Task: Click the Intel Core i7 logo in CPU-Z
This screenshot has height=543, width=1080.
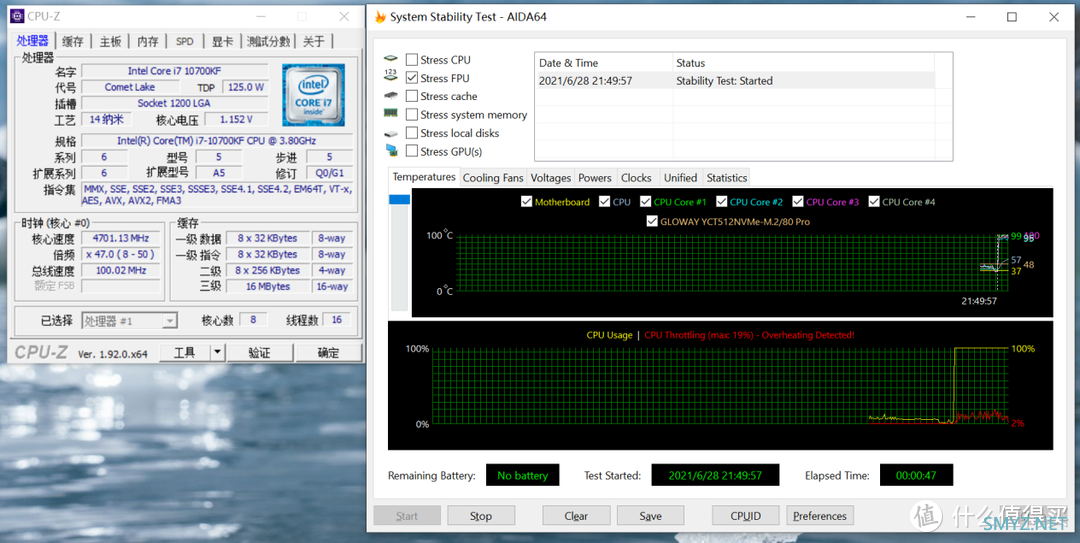Action: (x=313, y=95)
